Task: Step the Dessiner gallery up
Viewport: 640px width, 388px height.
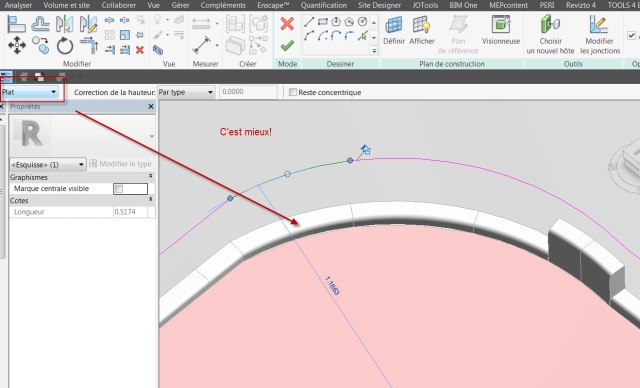Action: (374, 22)
